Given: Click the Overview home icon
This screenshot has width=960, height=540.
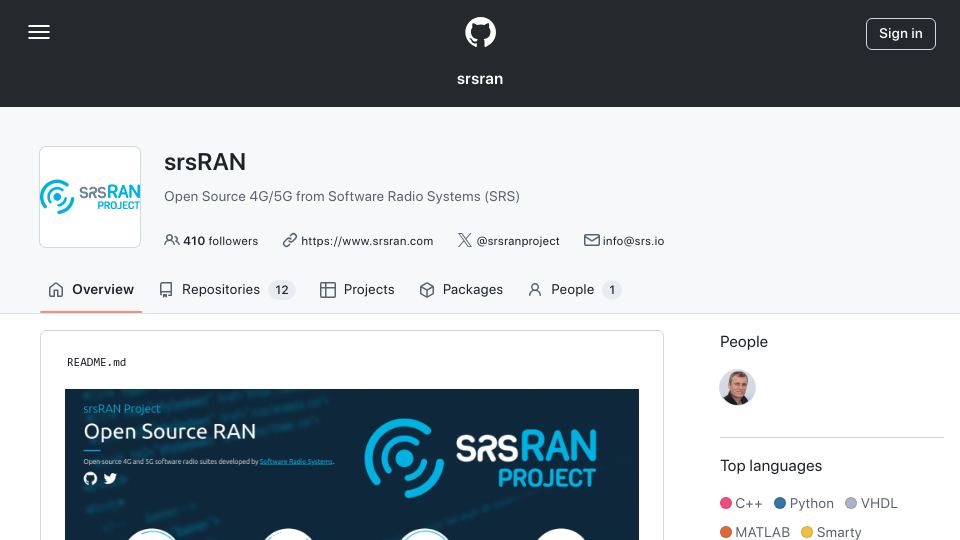Looking at the screenshot, I should [x=56, y=290].
